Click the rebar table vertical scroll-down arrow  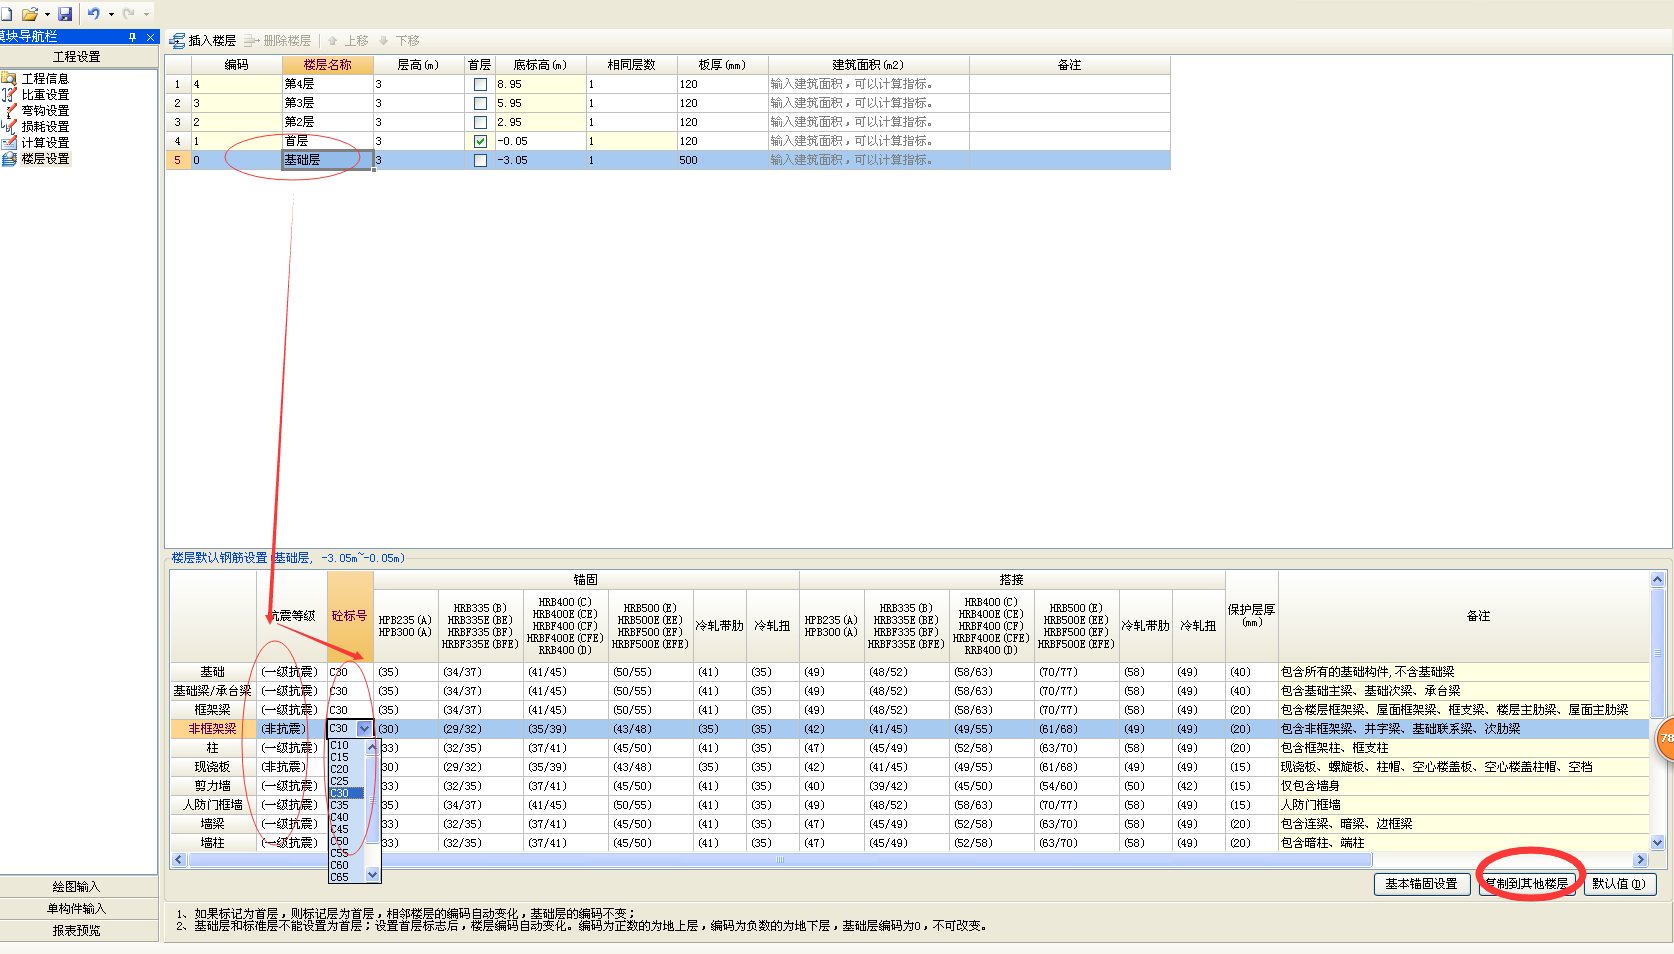point(1657,843)
